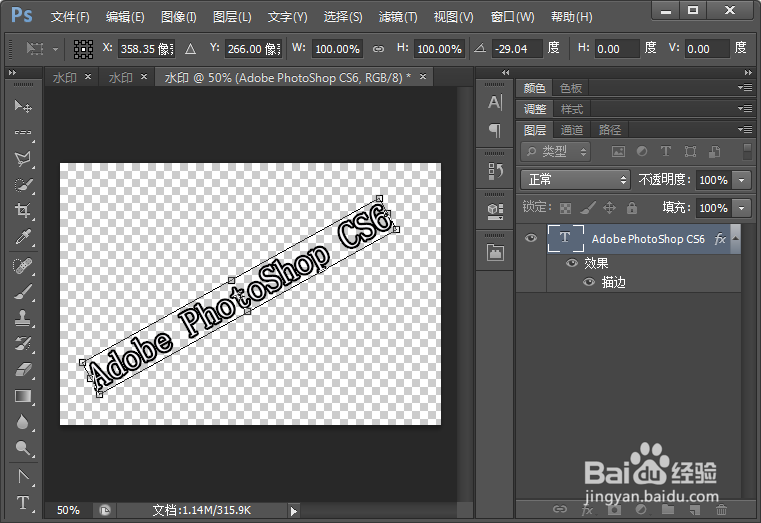The width and height of the screenshot is (761, 523).
Task: Select the Move tool
Action: point(23,106)
